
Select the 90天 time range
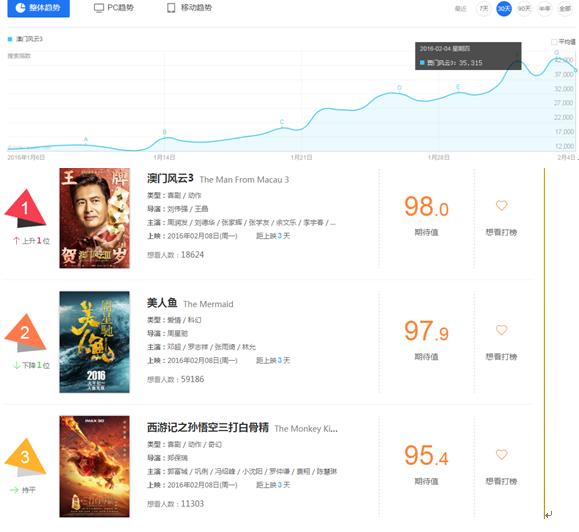point(524,8)
